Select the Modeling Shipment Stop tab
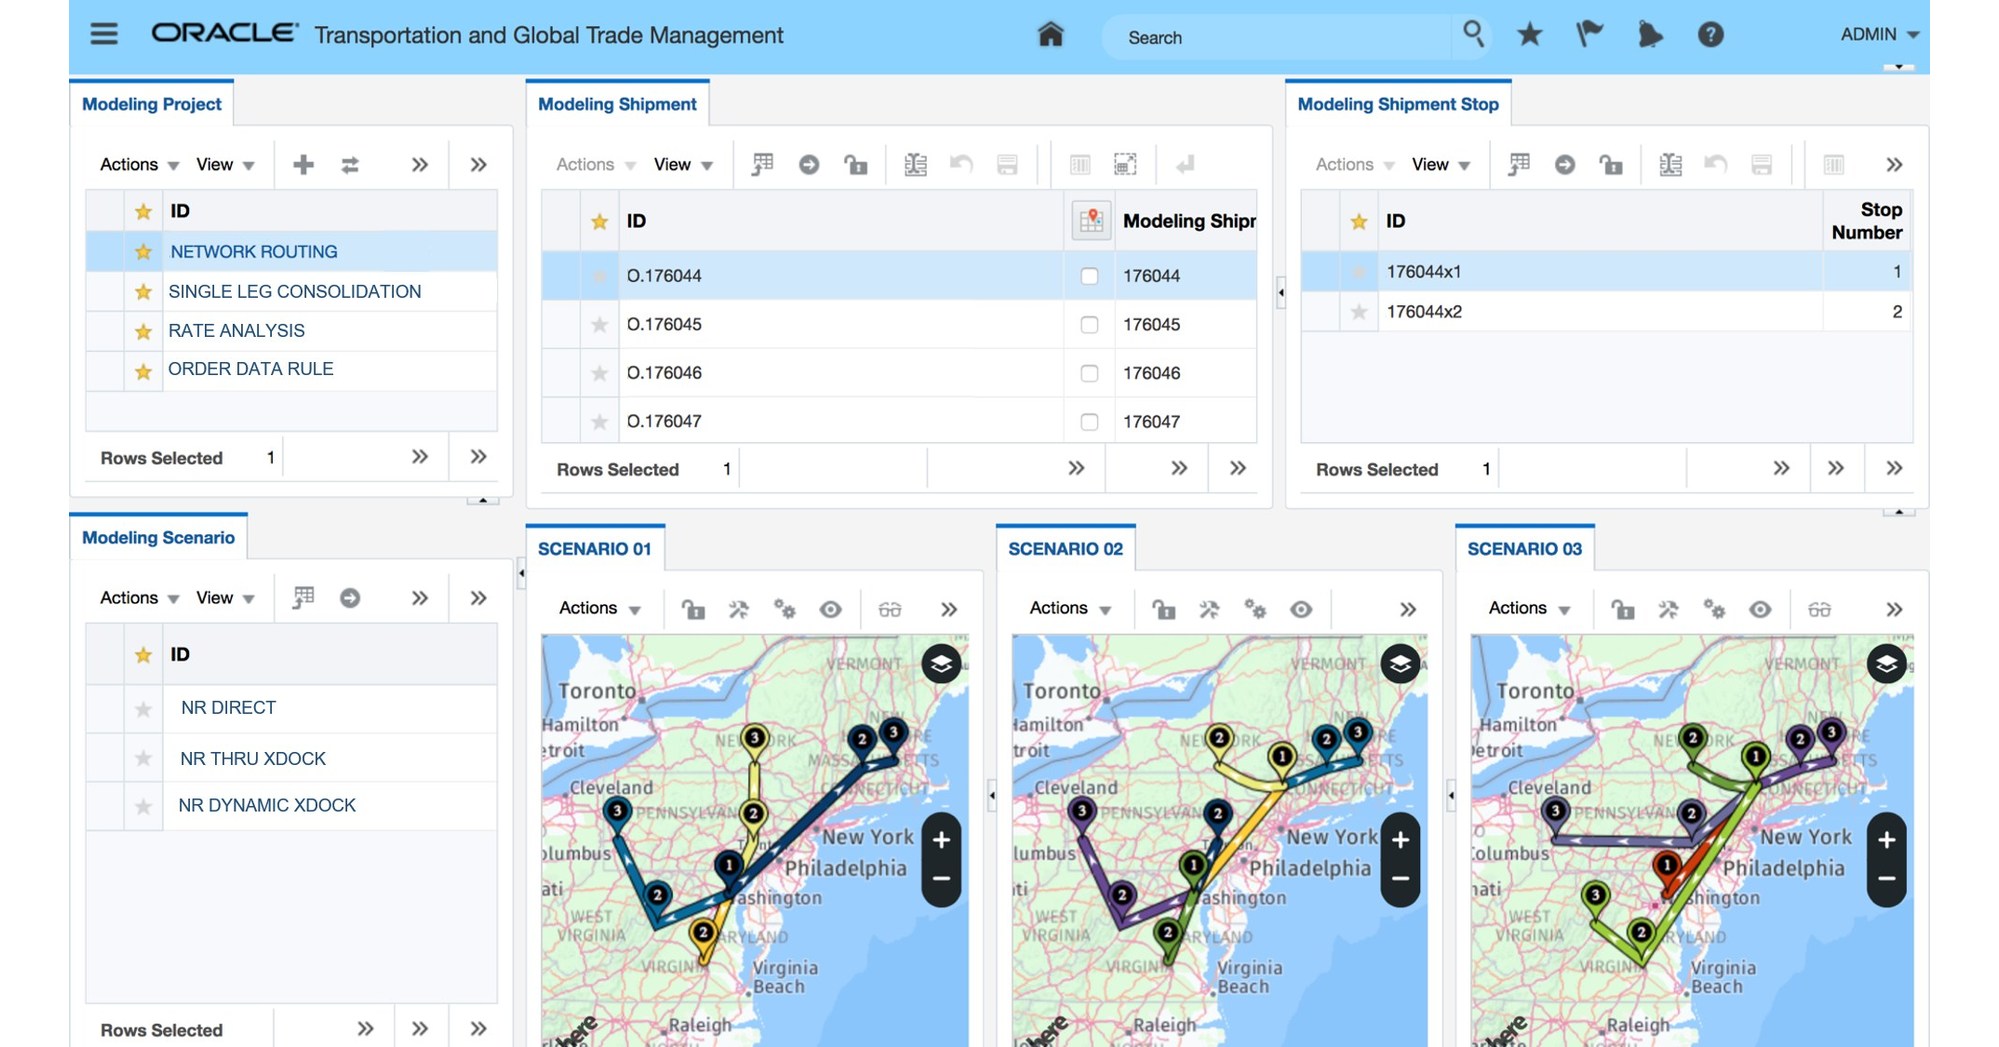Image resolution: width=1999 pixels, height=1047 pixels. coord(1398,104)
